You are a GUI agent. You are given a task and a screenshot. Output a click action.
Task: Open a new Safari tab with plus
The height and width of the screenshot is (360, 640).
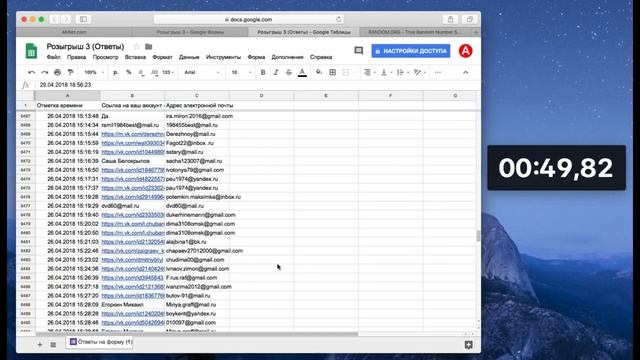pos(476,32)
